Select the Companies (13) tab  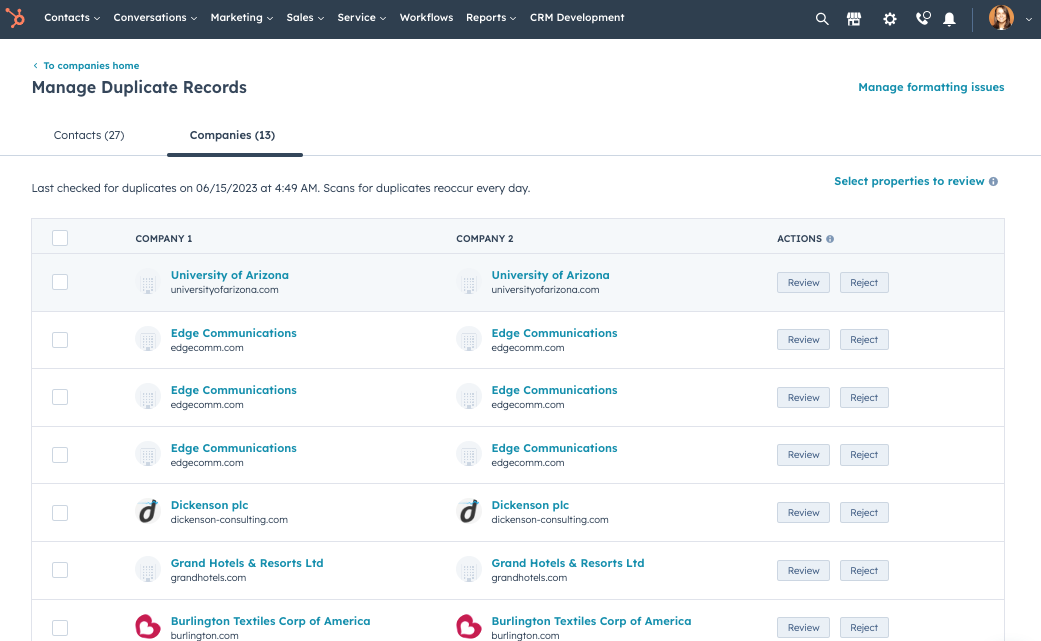tap(232, 135)
